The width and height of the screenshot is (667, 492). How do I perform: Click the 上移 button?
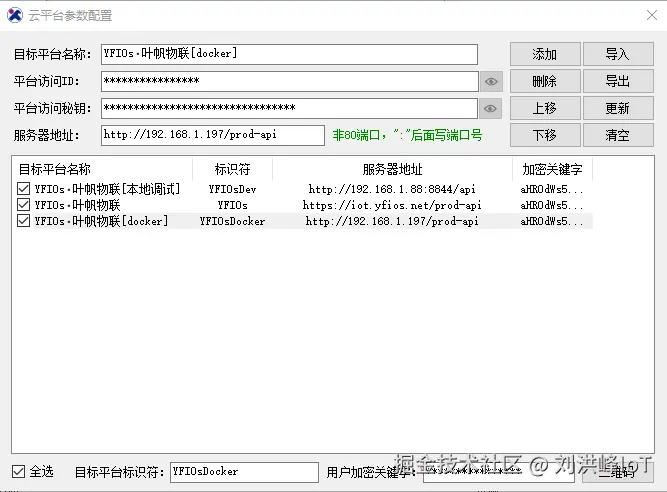coord(545,108)
